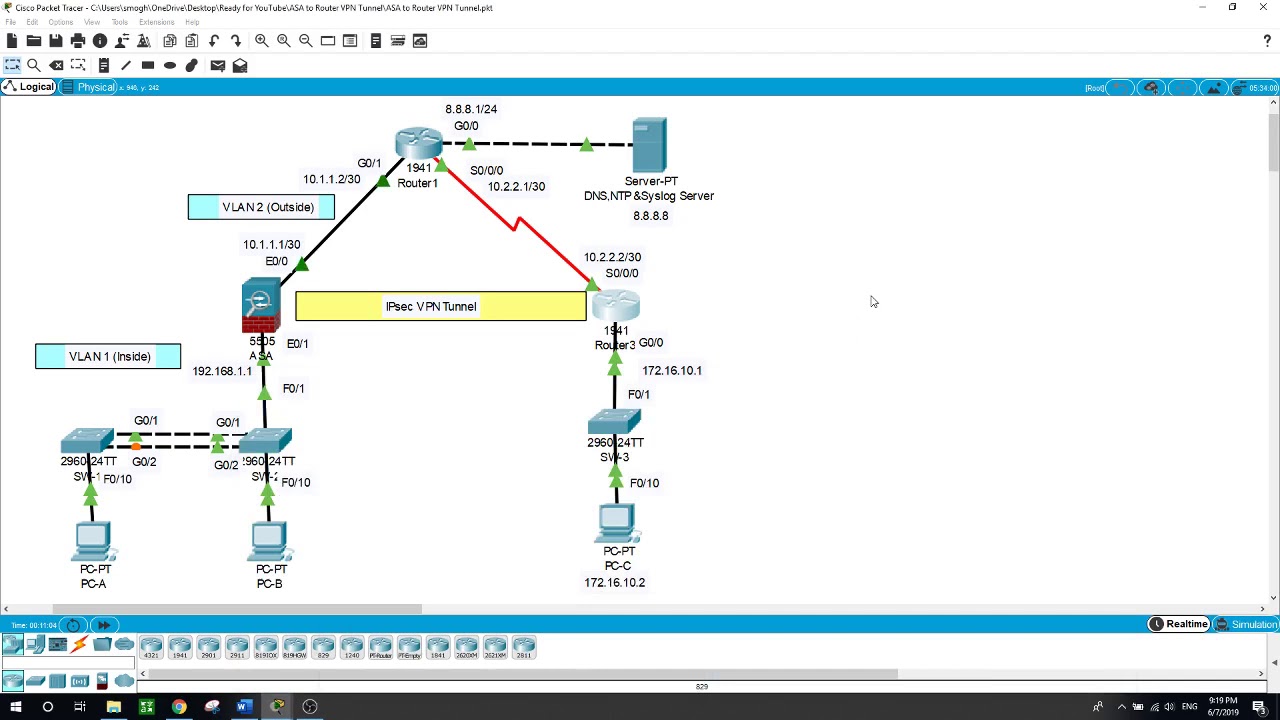
Task: Click the IPsec VPN Tunnel label
Action: [x=431, y=306]
